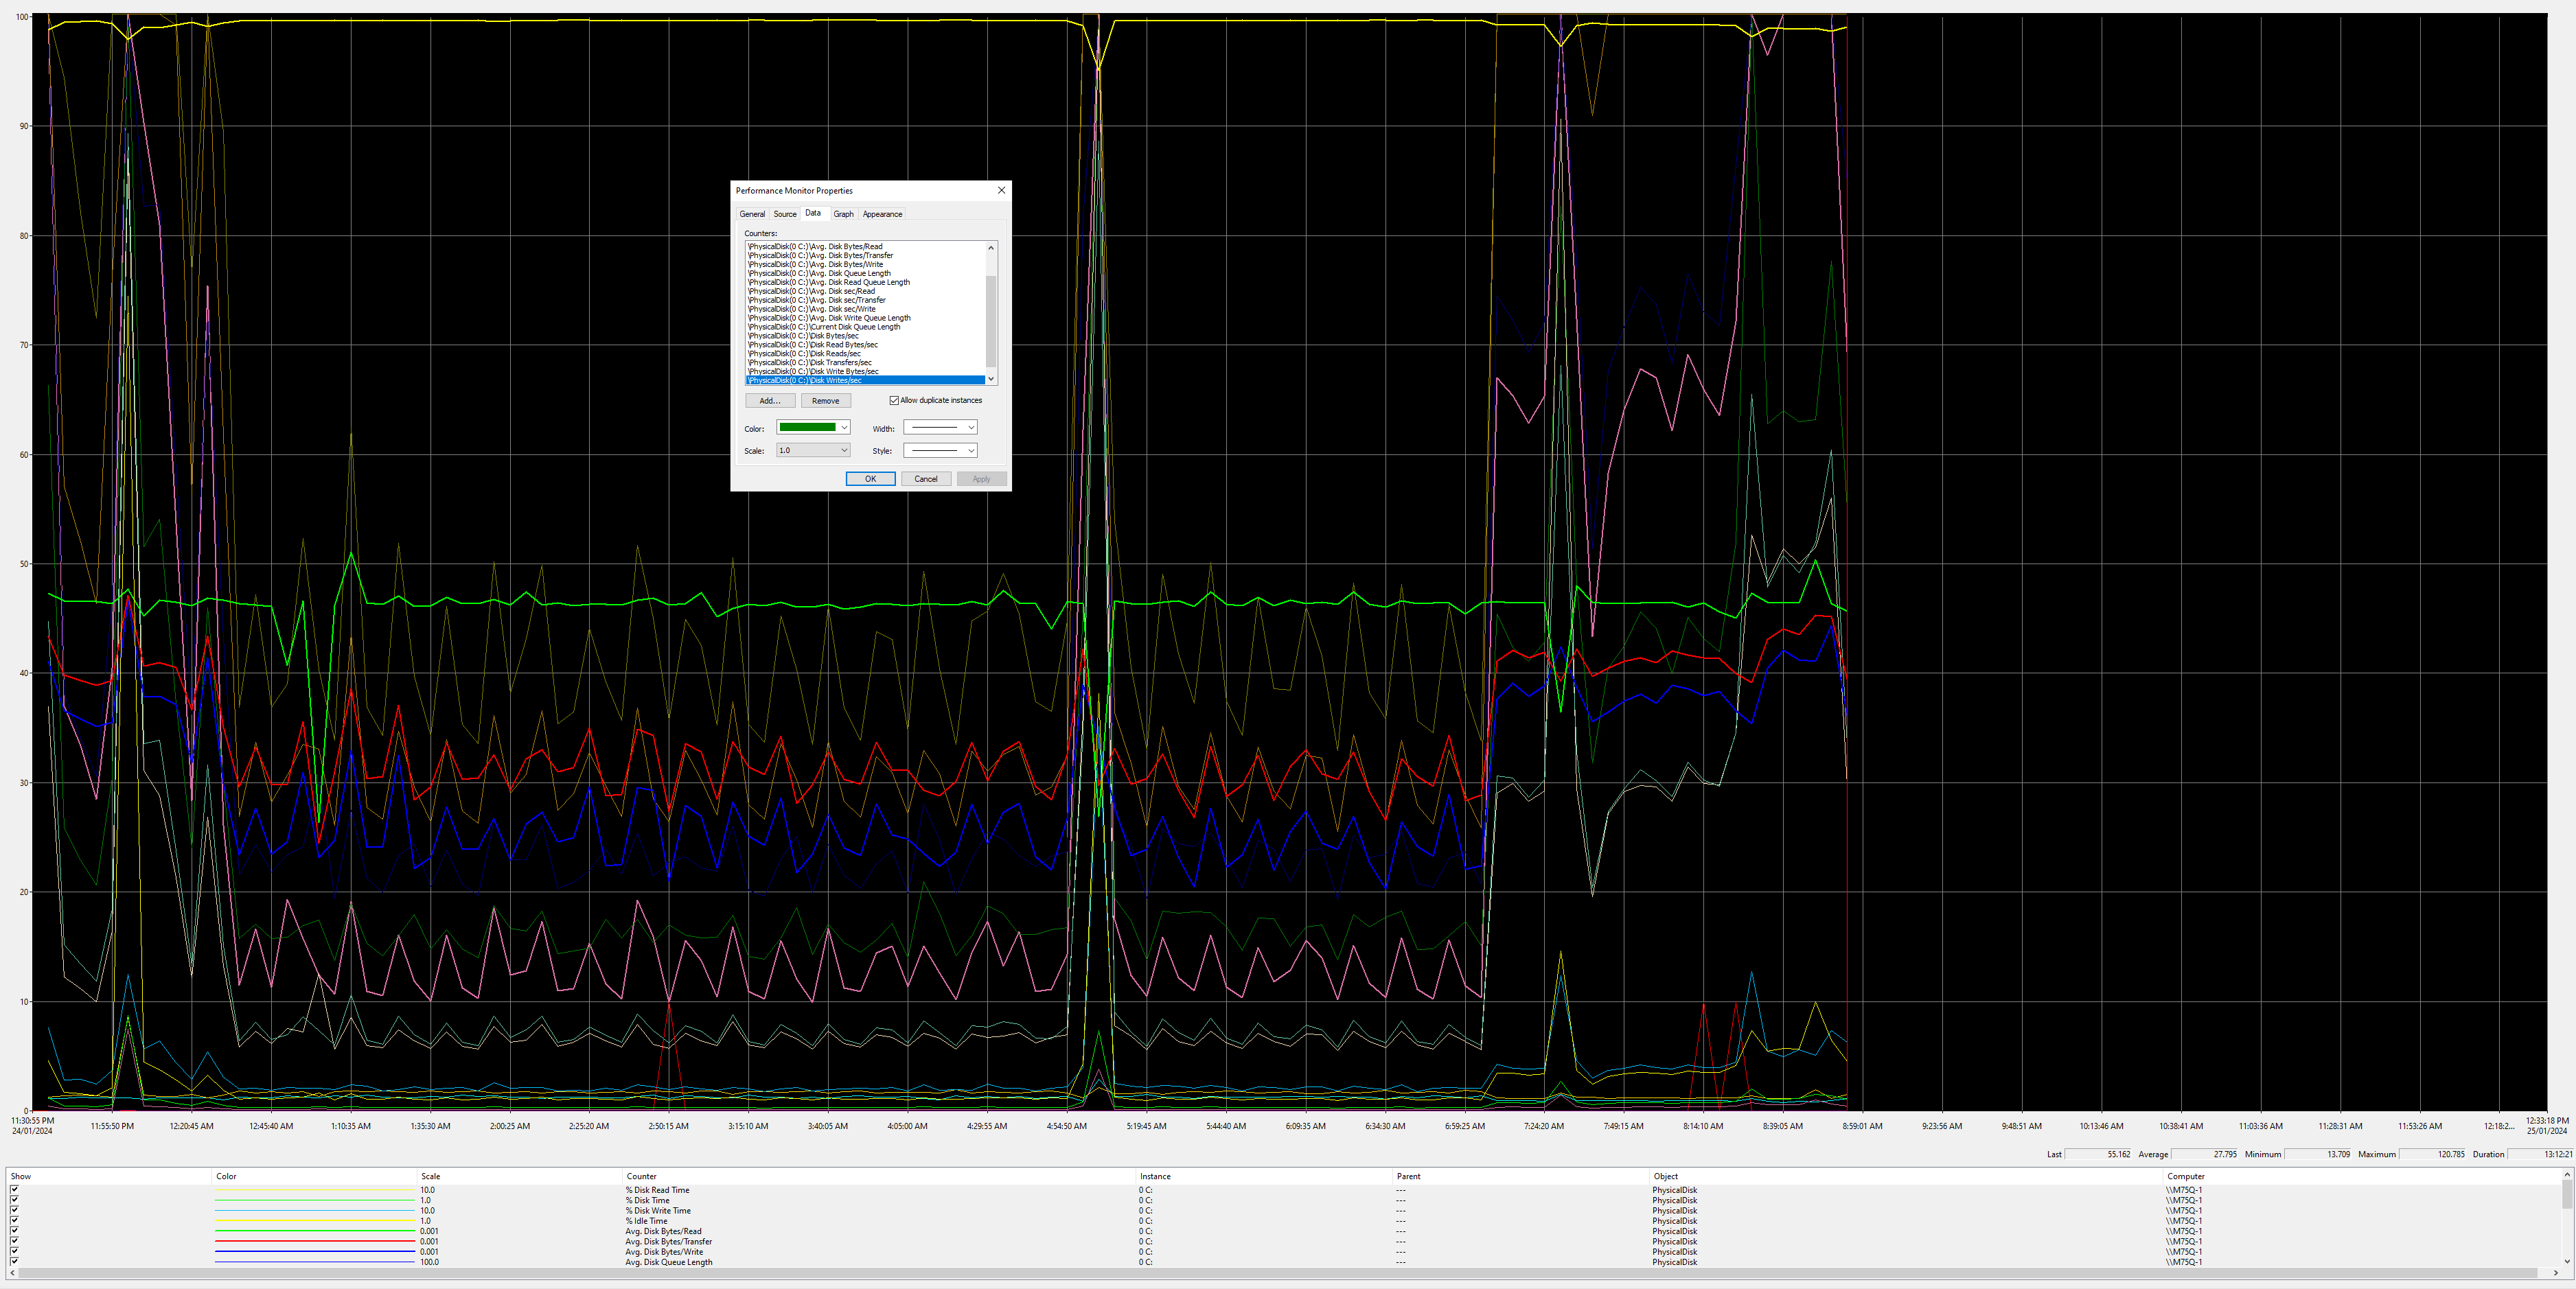Expand the Scale dropdown
The height and width of the screenshot is (1289, 2576).
813,451
